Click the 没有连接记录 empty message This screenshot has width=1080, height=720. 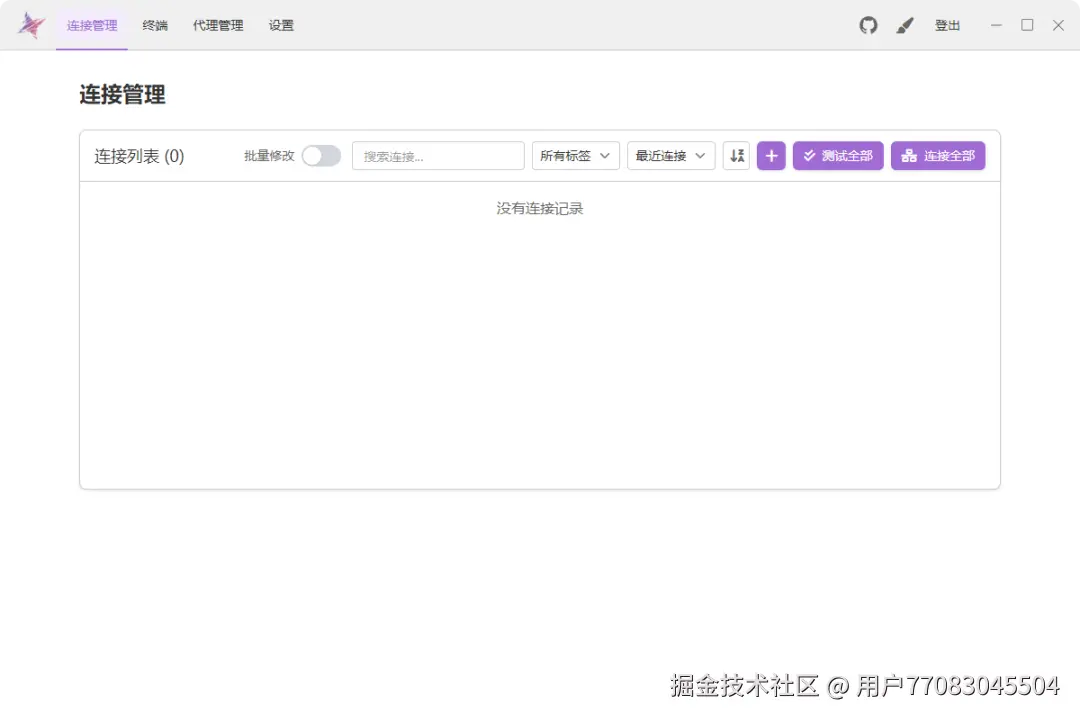(540, 208)
